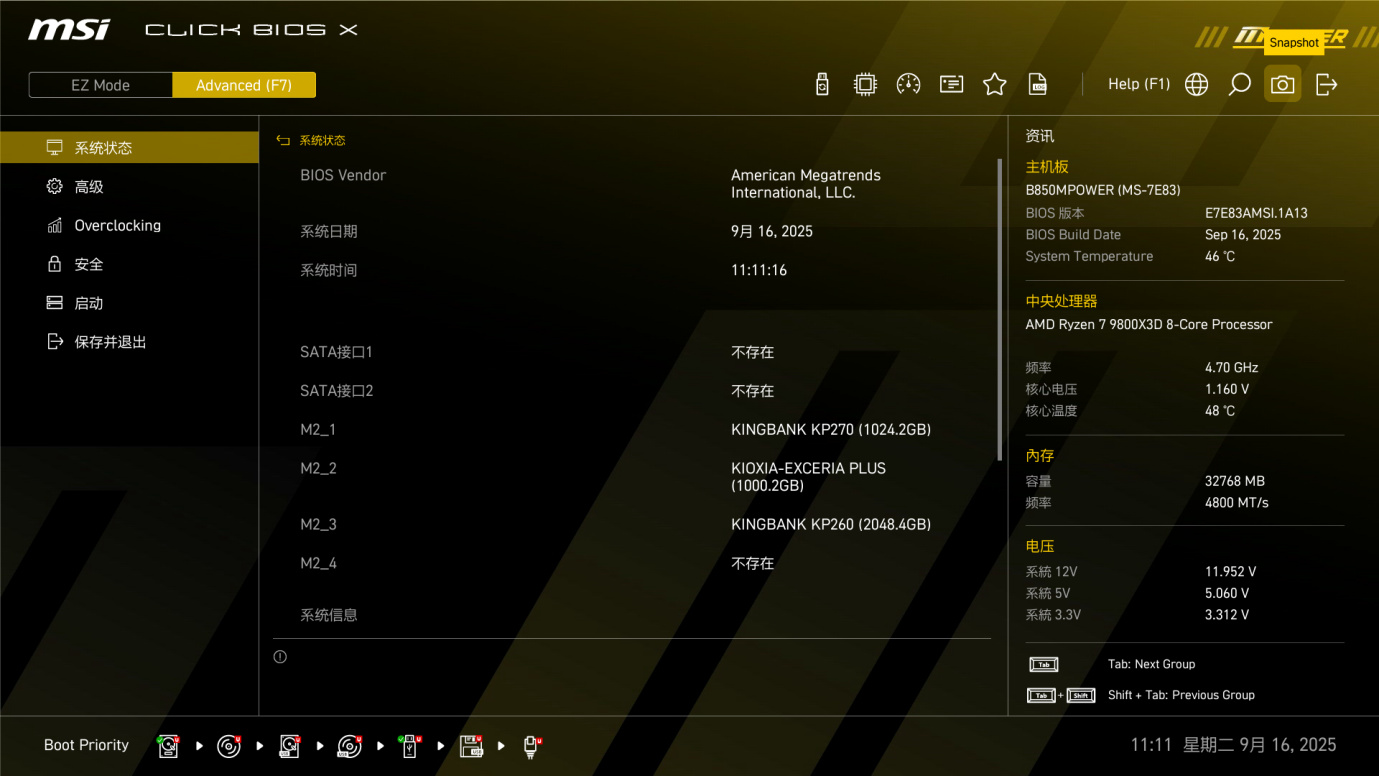Click the KINGBANK KP260 (2048.4GB) value
Screen dimensions: 1379x776
pos(831,524)
